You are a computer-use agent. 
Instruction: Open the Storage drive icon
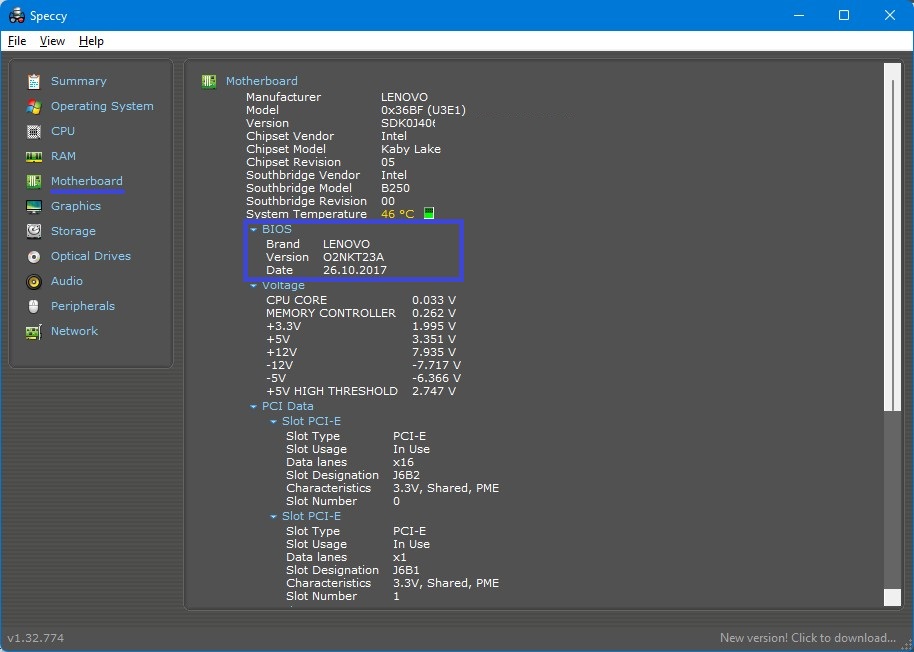[x=34, y=231]
